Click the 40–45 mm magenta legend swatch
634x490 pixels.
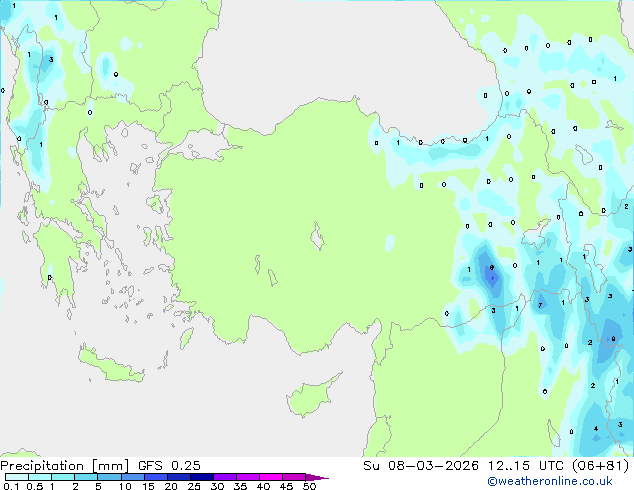(x=271, y=477)
